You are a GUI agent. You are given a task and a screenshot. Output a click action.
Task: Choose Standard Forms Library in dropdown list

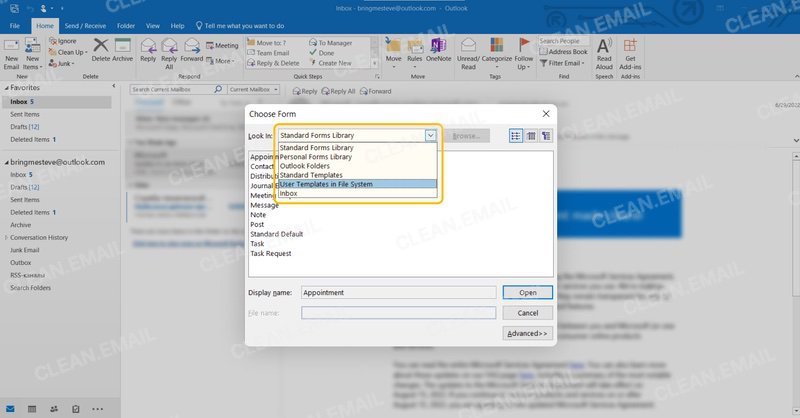358,147
